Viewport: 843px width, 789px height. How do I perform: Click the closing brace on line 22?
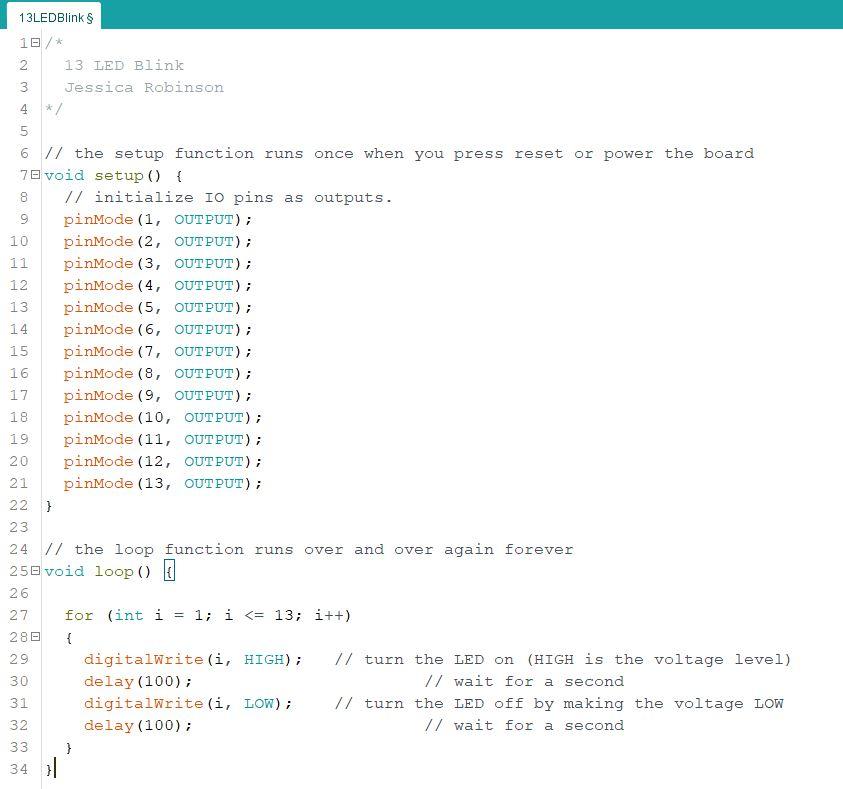pos(49,506)
